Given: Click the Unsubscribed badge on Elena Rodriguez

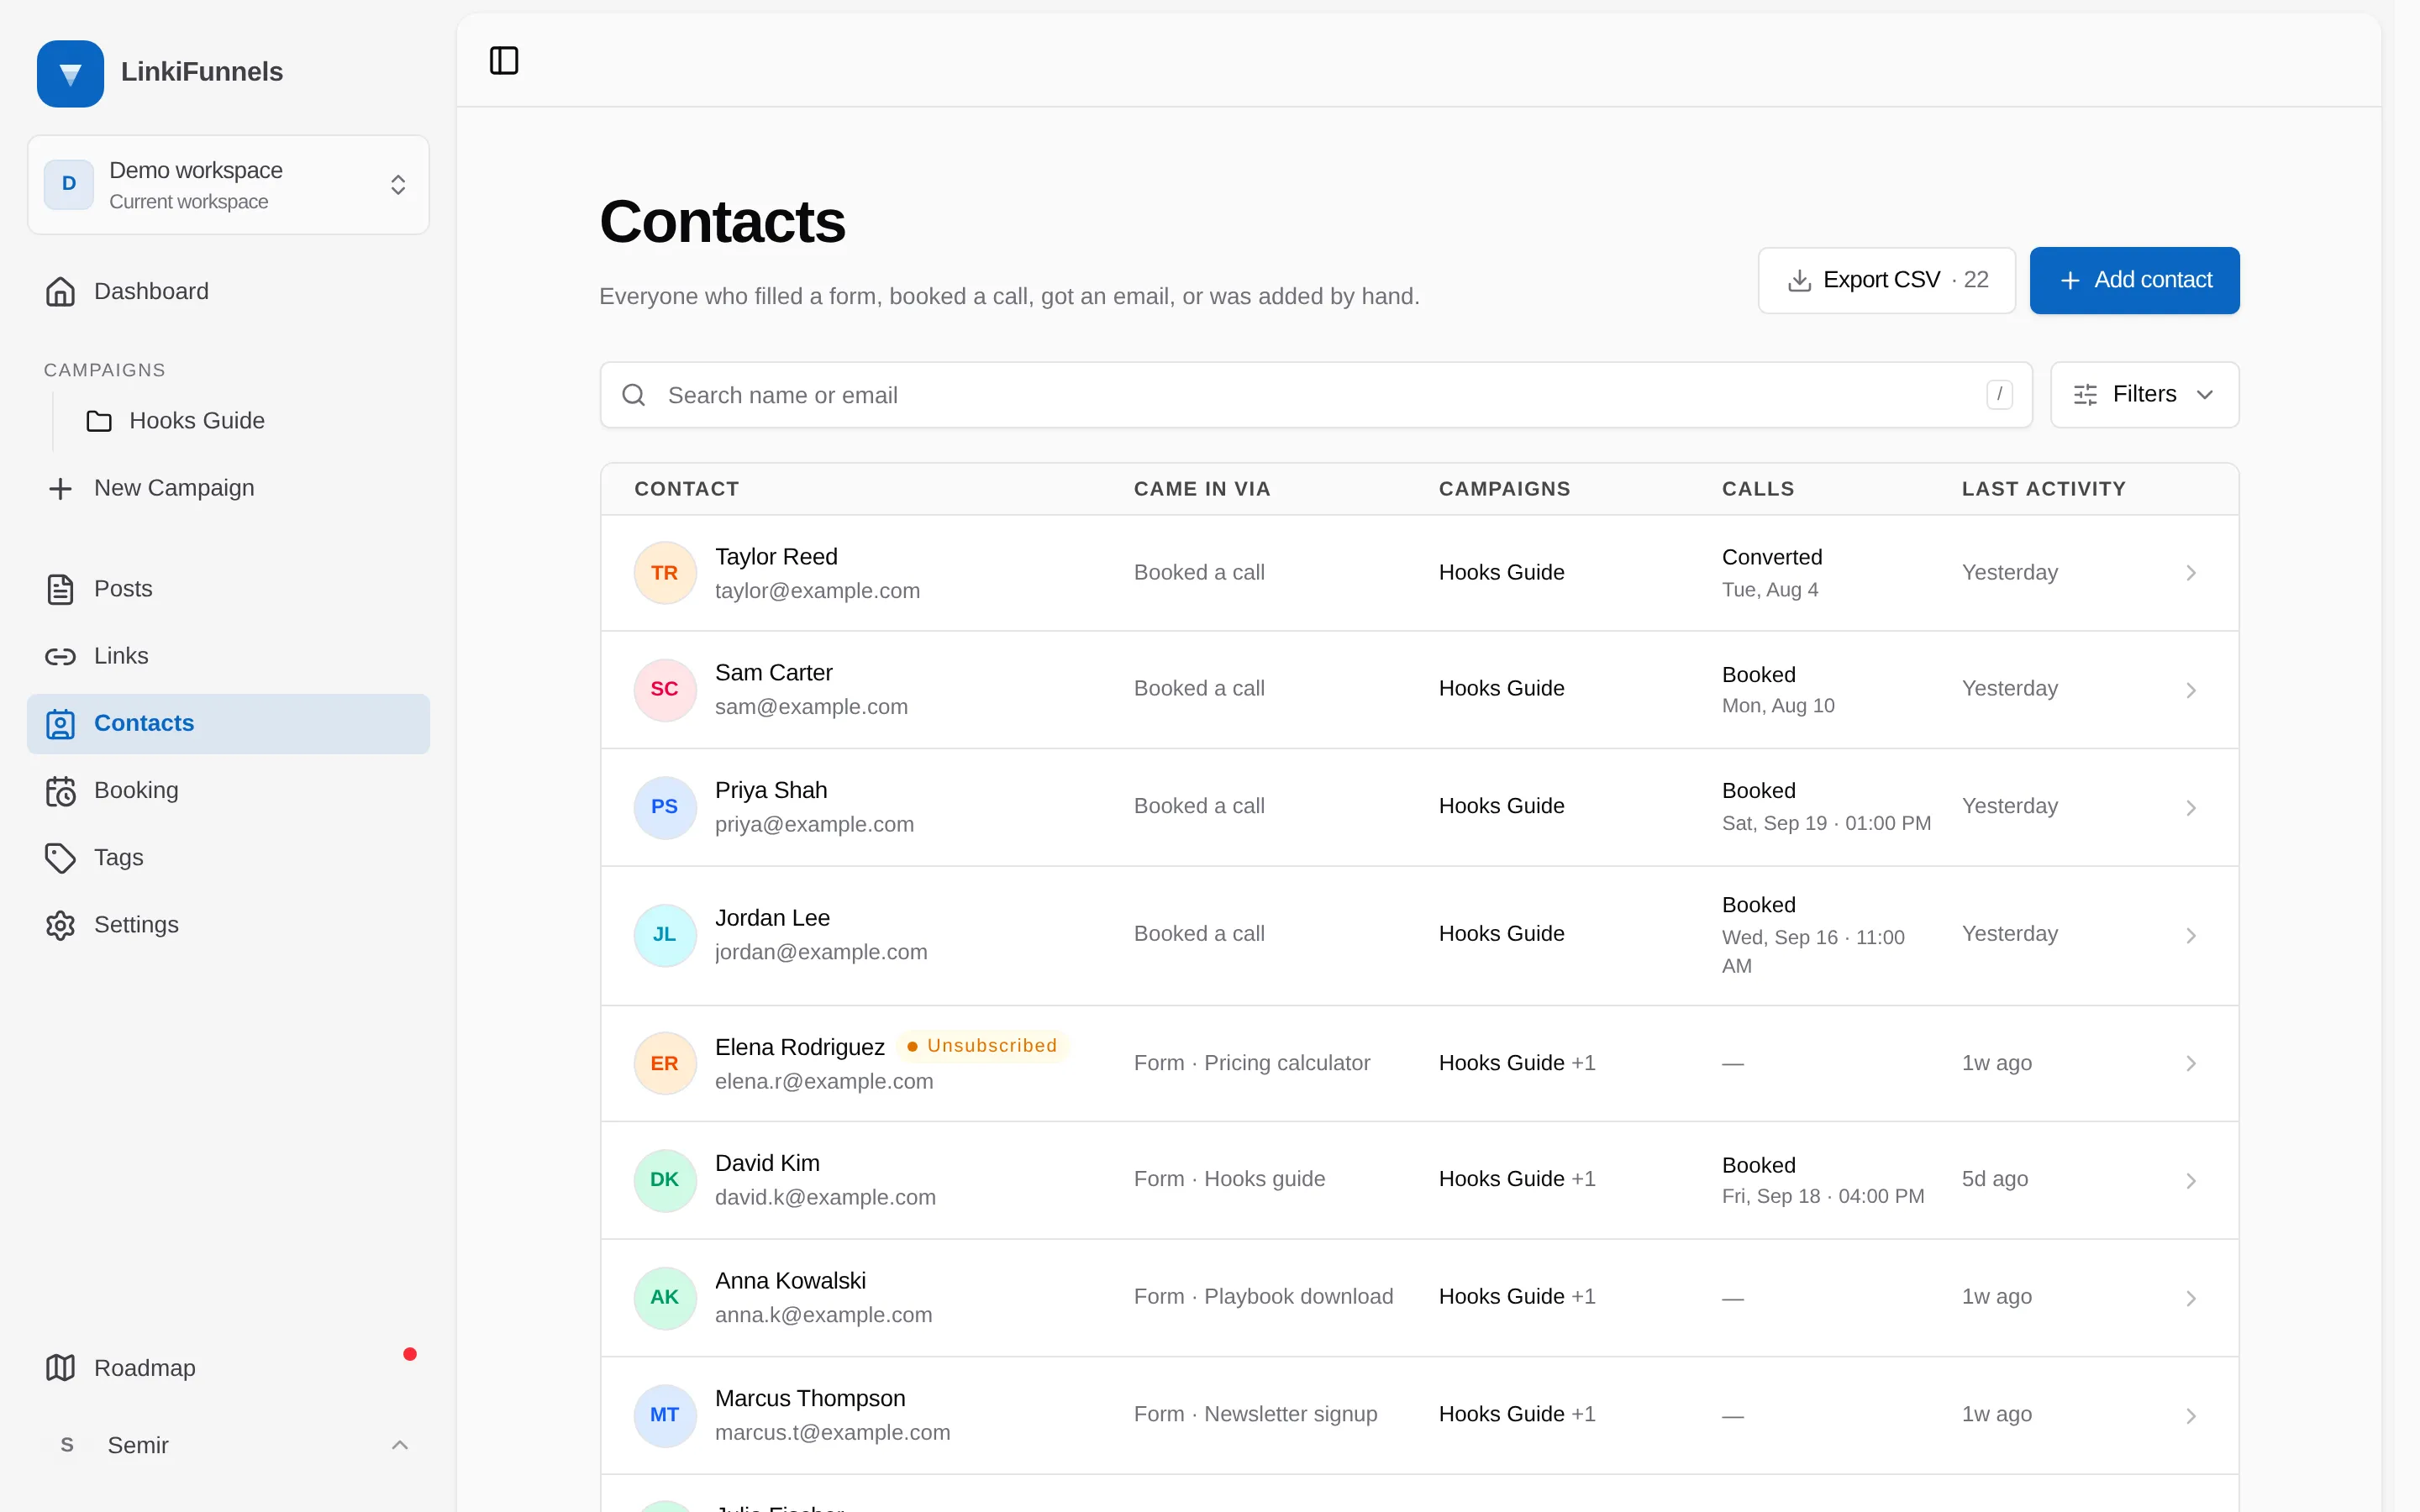Looking at the screenshot, I should pyautogui.click(x=982, y=1045).
